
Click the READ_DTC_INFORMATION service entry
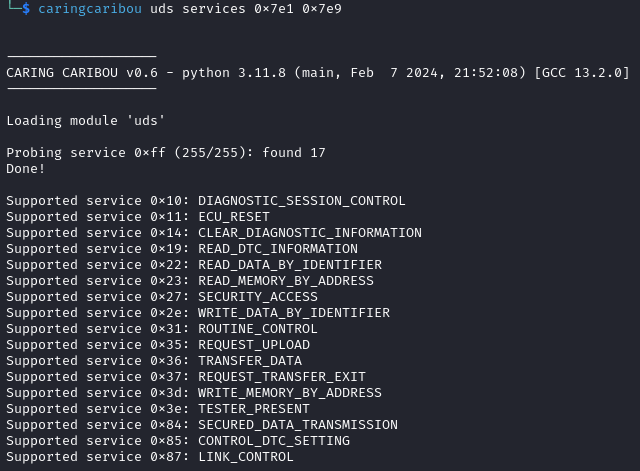pos(277,249)
